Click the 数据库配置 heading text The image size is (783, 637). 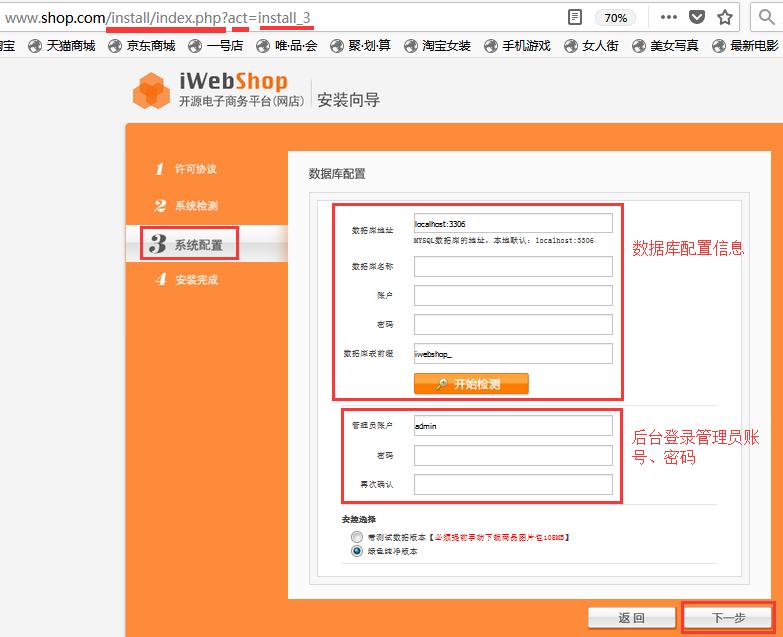(337, 174)
